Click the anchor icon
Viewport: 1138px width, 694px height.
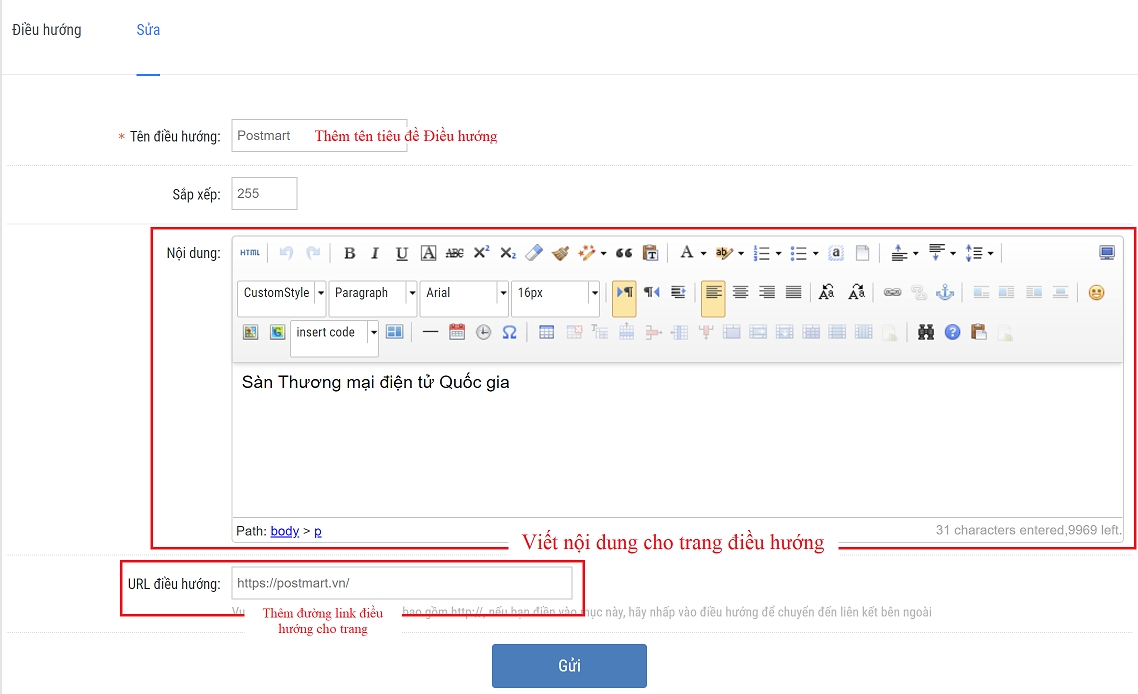945,293
